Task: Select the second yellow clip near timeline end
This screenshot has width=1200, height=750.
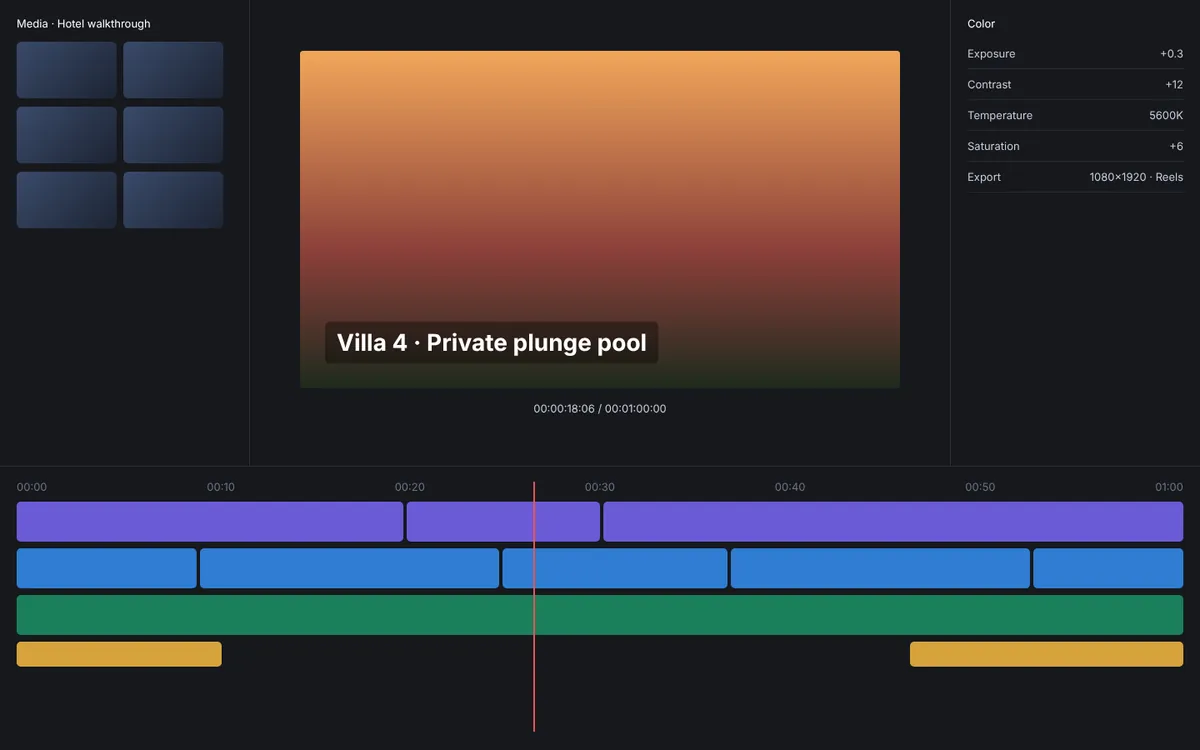Action: [1046, 654]
